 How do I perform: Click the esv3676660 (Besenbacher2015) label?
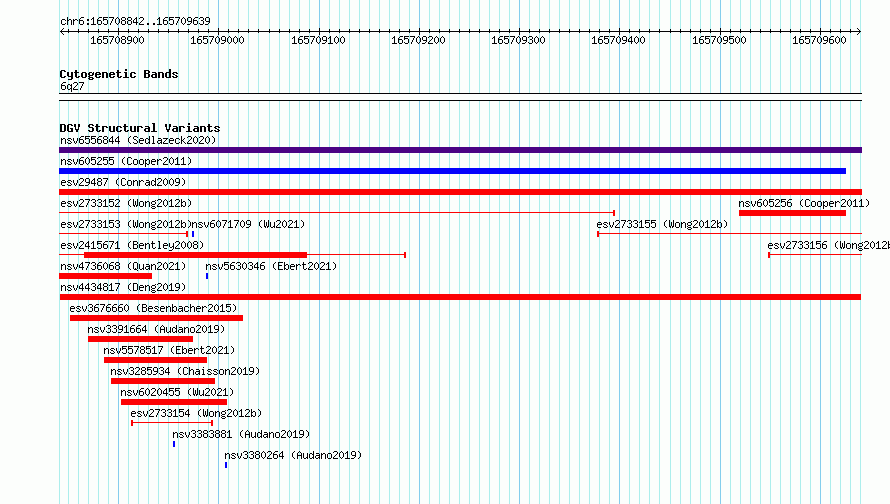click(153, 308)
